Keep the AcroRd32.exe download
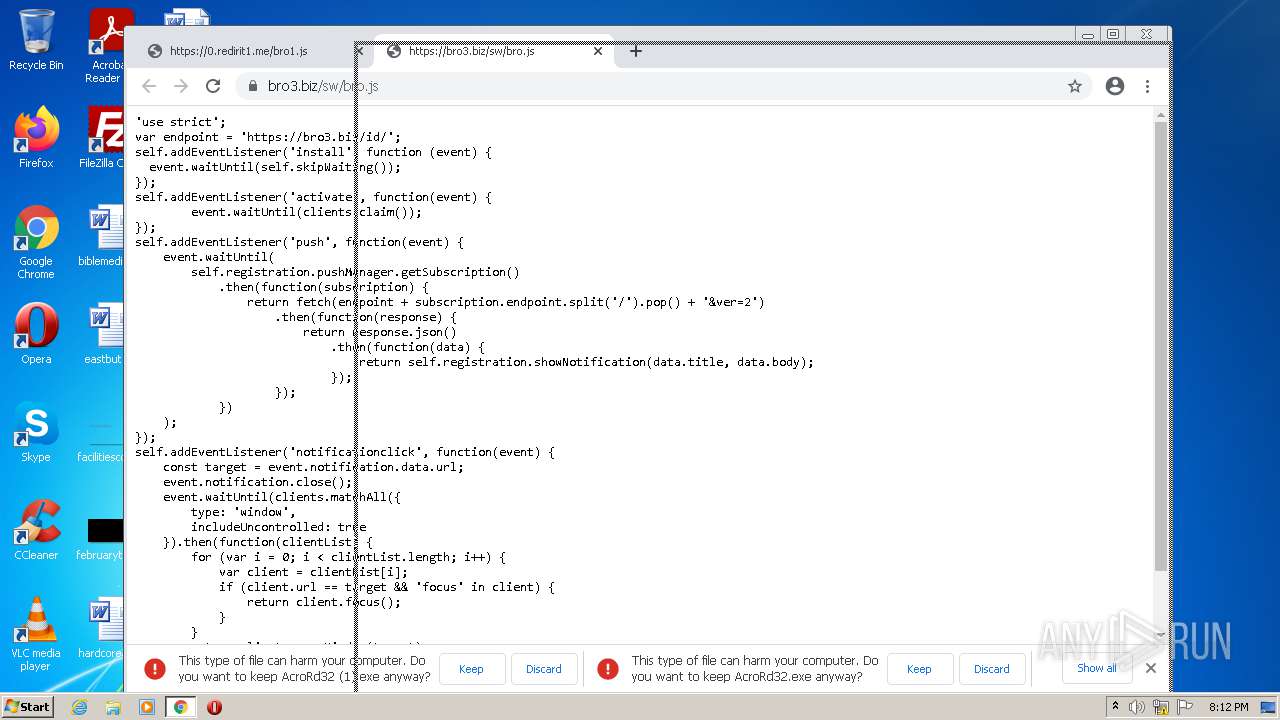Viewport: 1280px width, 720px height. click(919, 669)
